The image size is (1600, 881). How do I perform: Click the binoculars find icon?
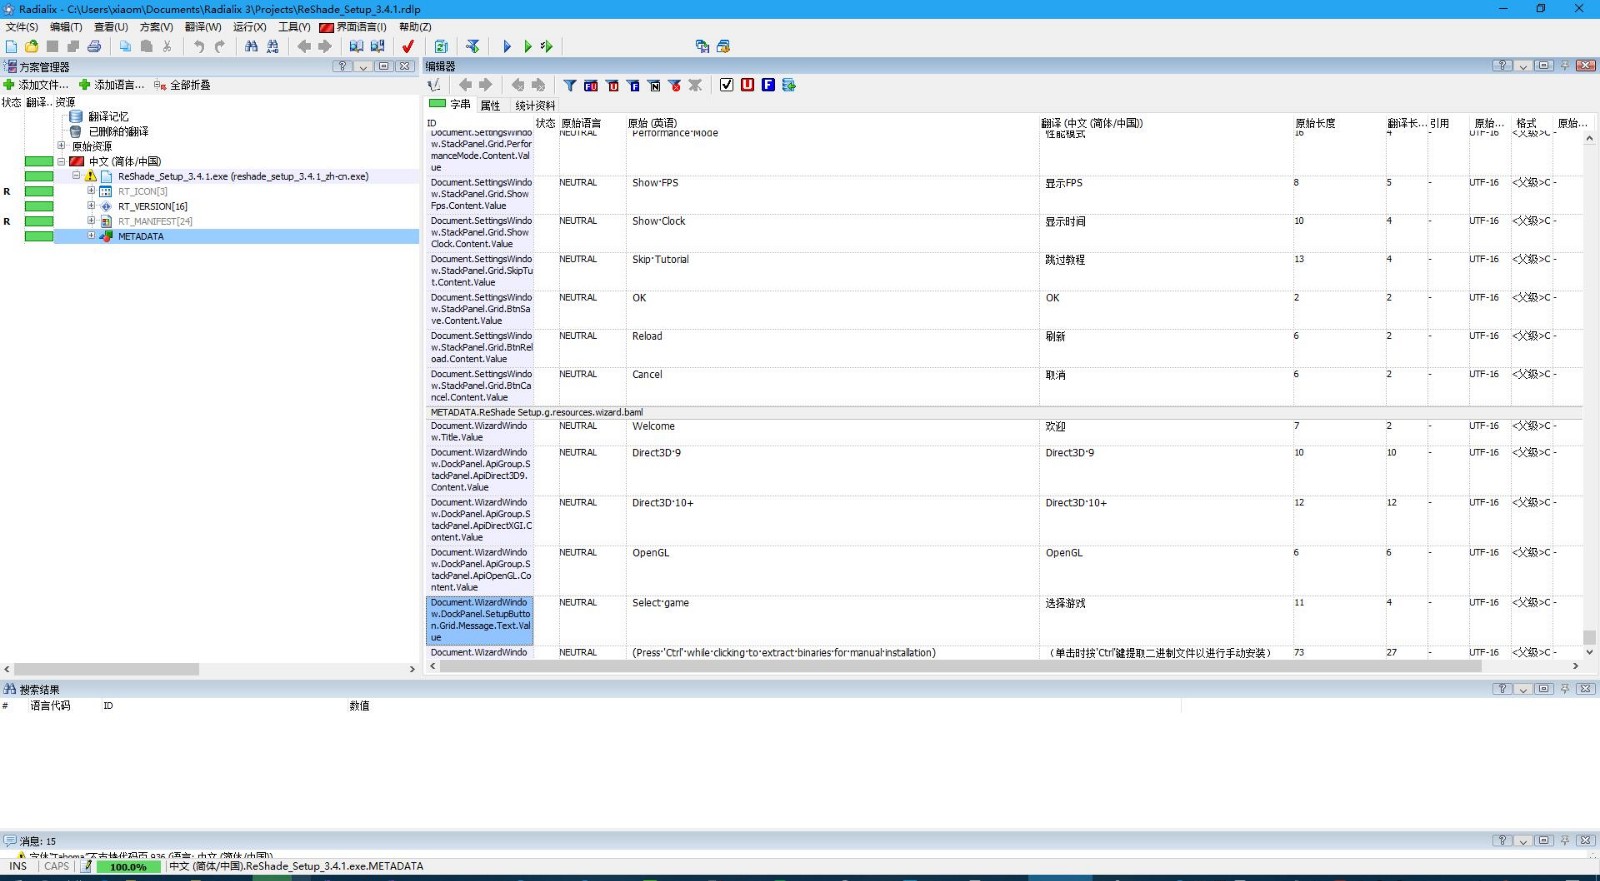click(x=251, y=46)
